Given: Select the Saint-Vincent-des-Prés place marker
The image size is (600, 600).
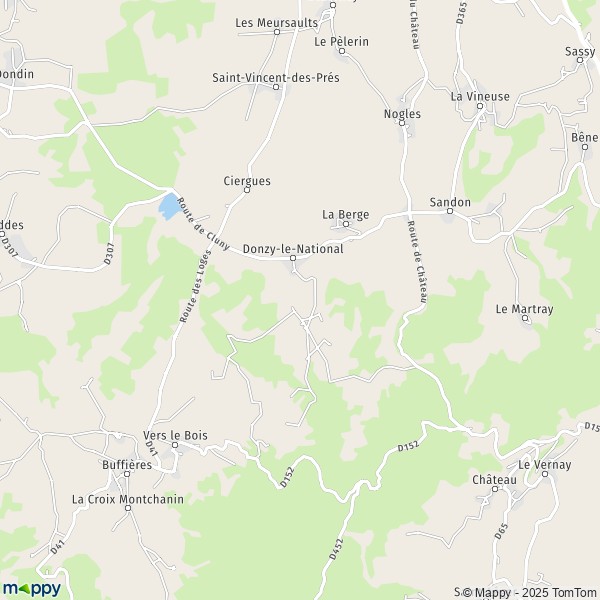Looking at the screenshot, I should [x=276, y=87].
